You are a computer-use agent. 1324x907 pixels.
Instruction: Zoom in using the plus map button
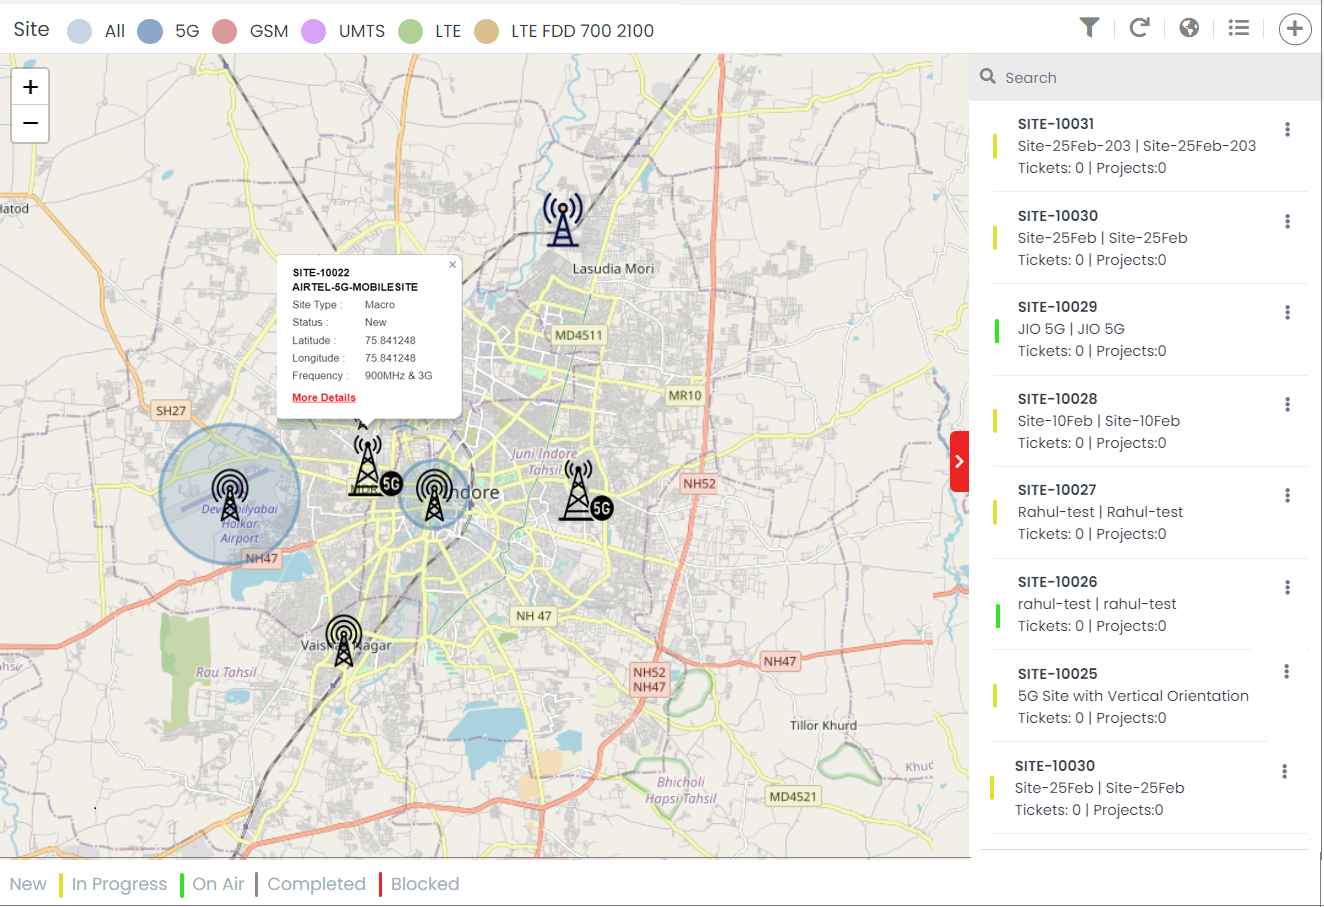[30, 86]
